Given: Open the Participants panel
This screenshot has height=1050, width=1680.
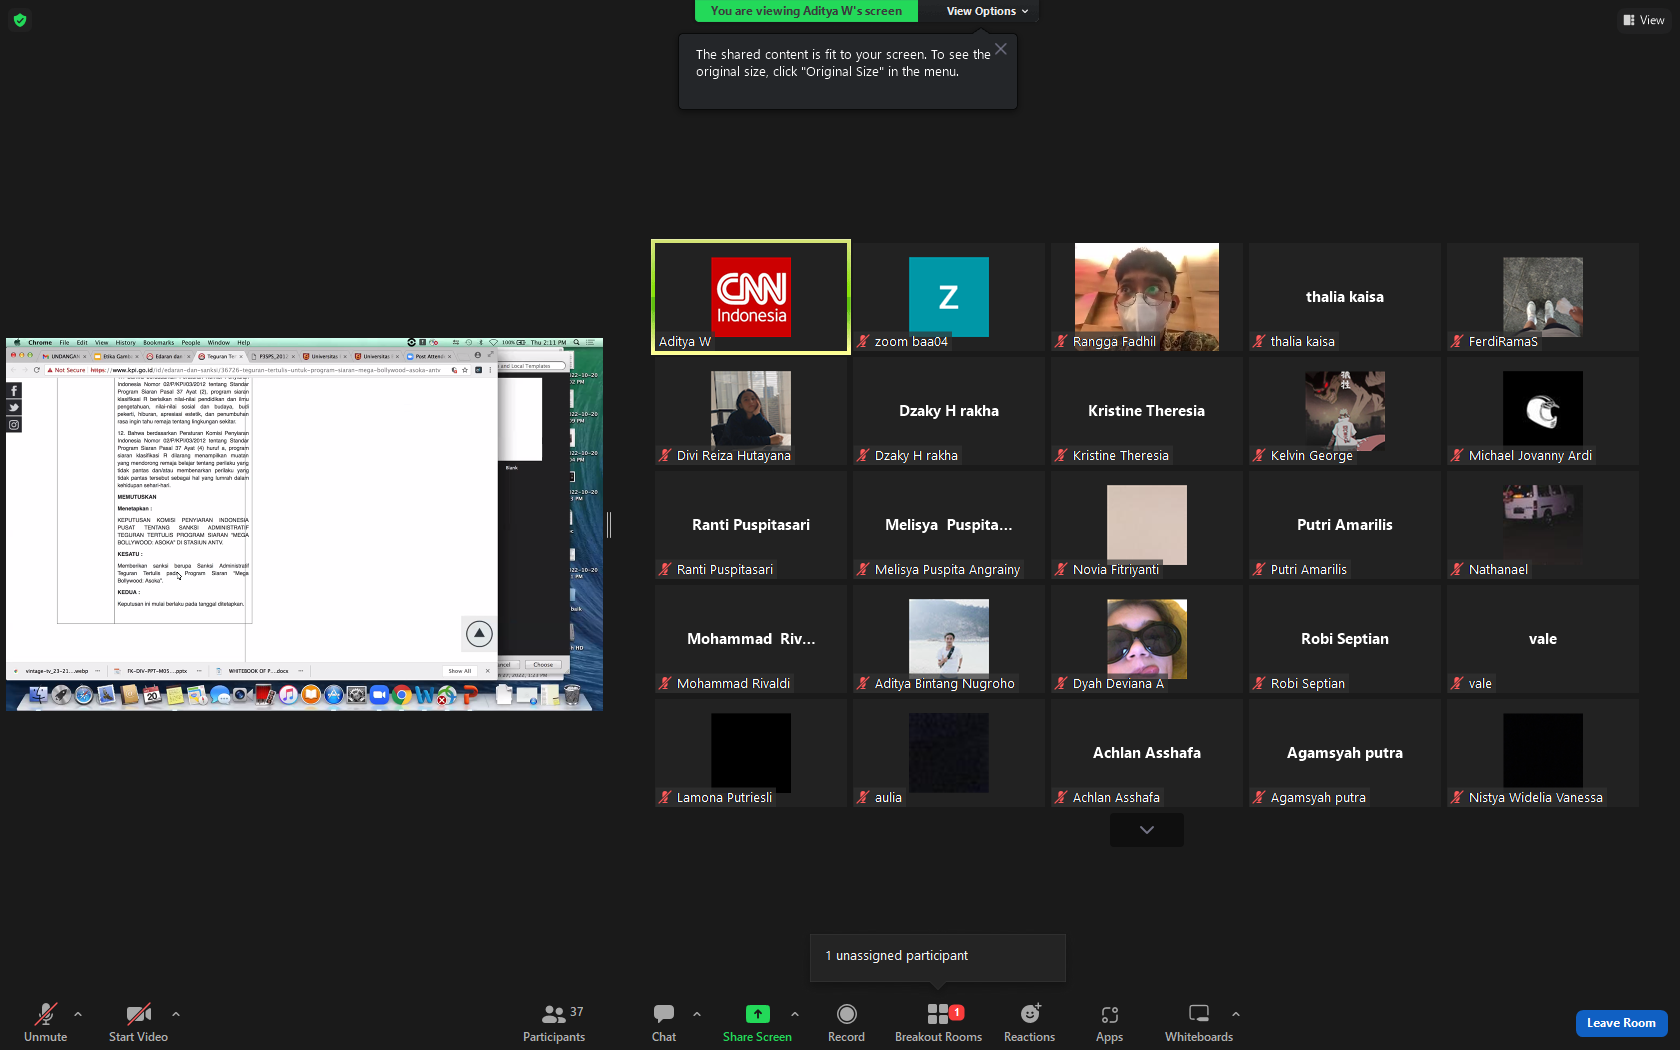Looking at the screenshot, I should point(555,1023).
